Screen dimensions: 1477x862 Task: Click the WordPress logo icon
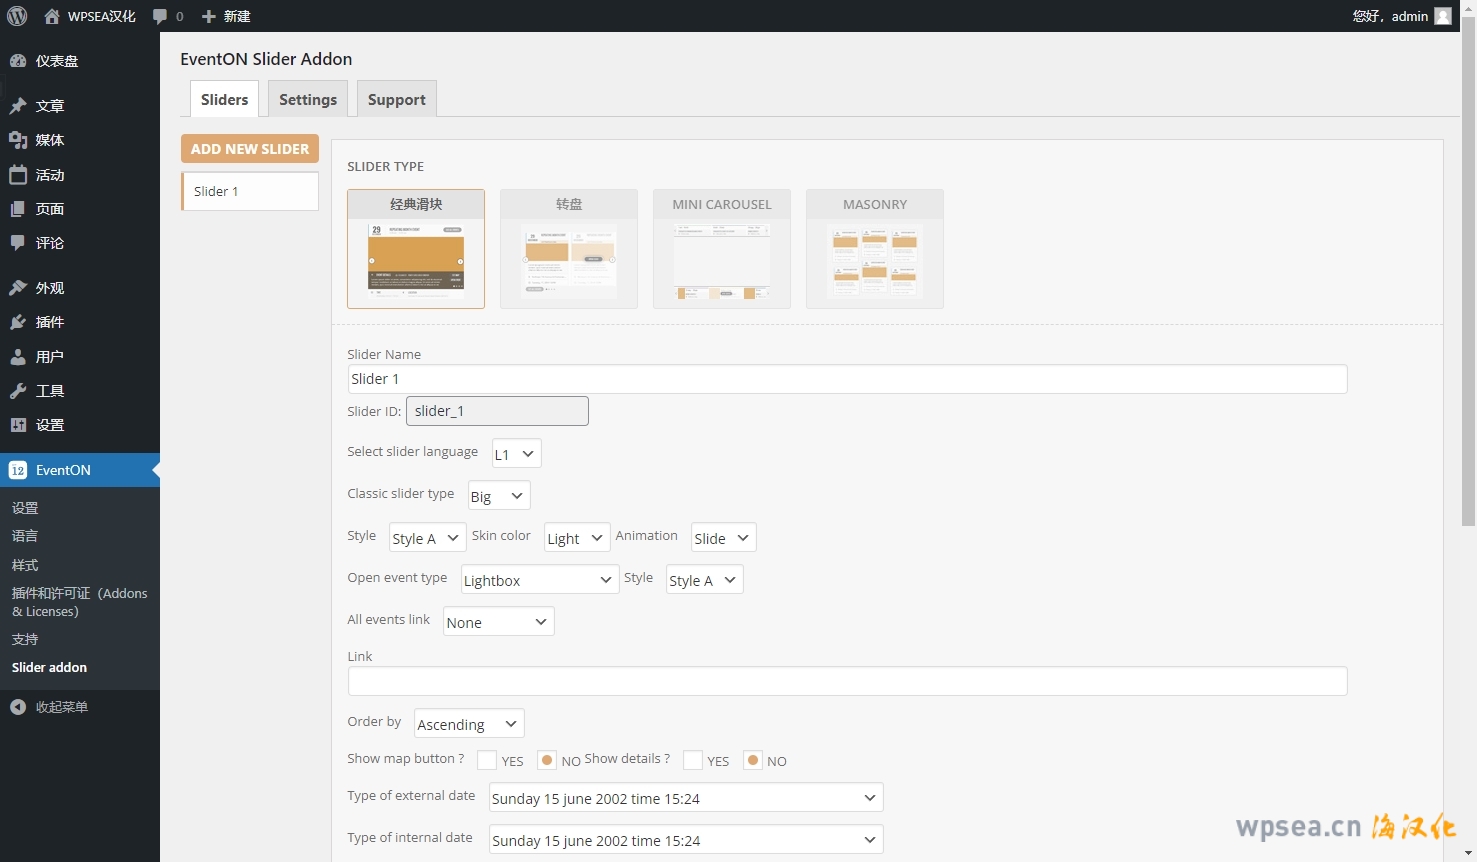pyautogui.click(x=17, y=16)
